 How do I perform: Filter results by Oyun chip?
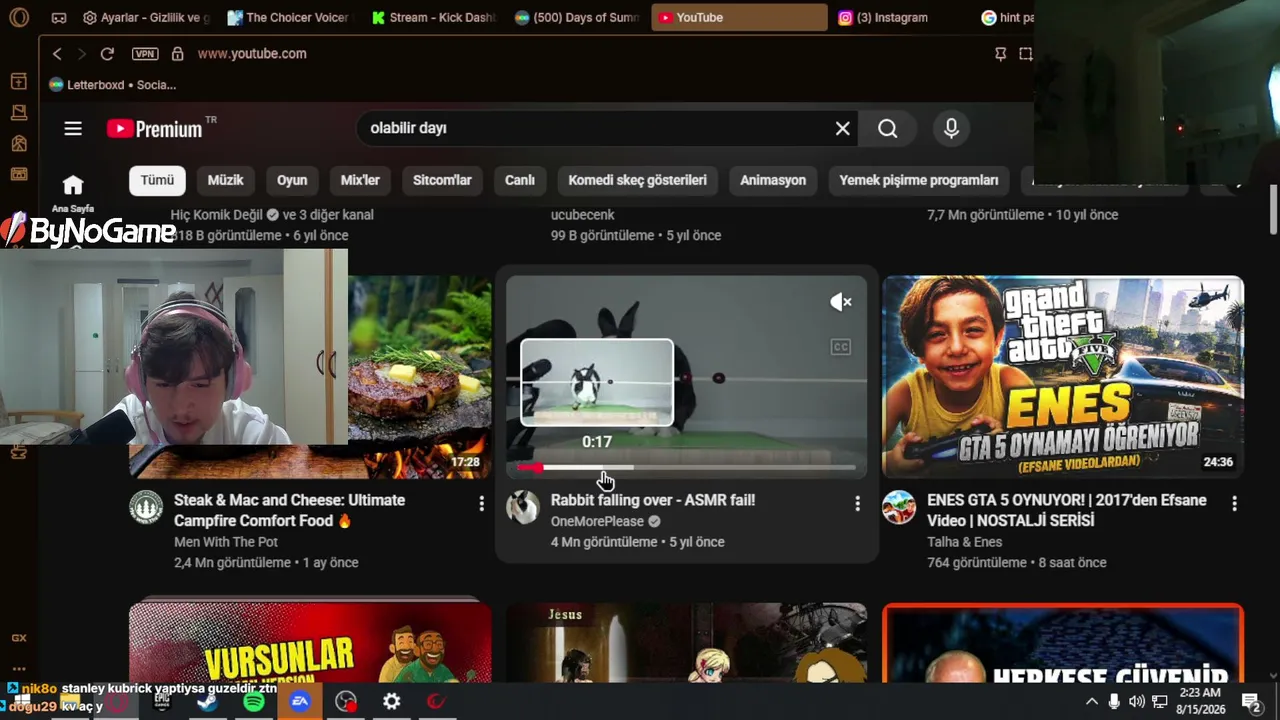point(292,180)
